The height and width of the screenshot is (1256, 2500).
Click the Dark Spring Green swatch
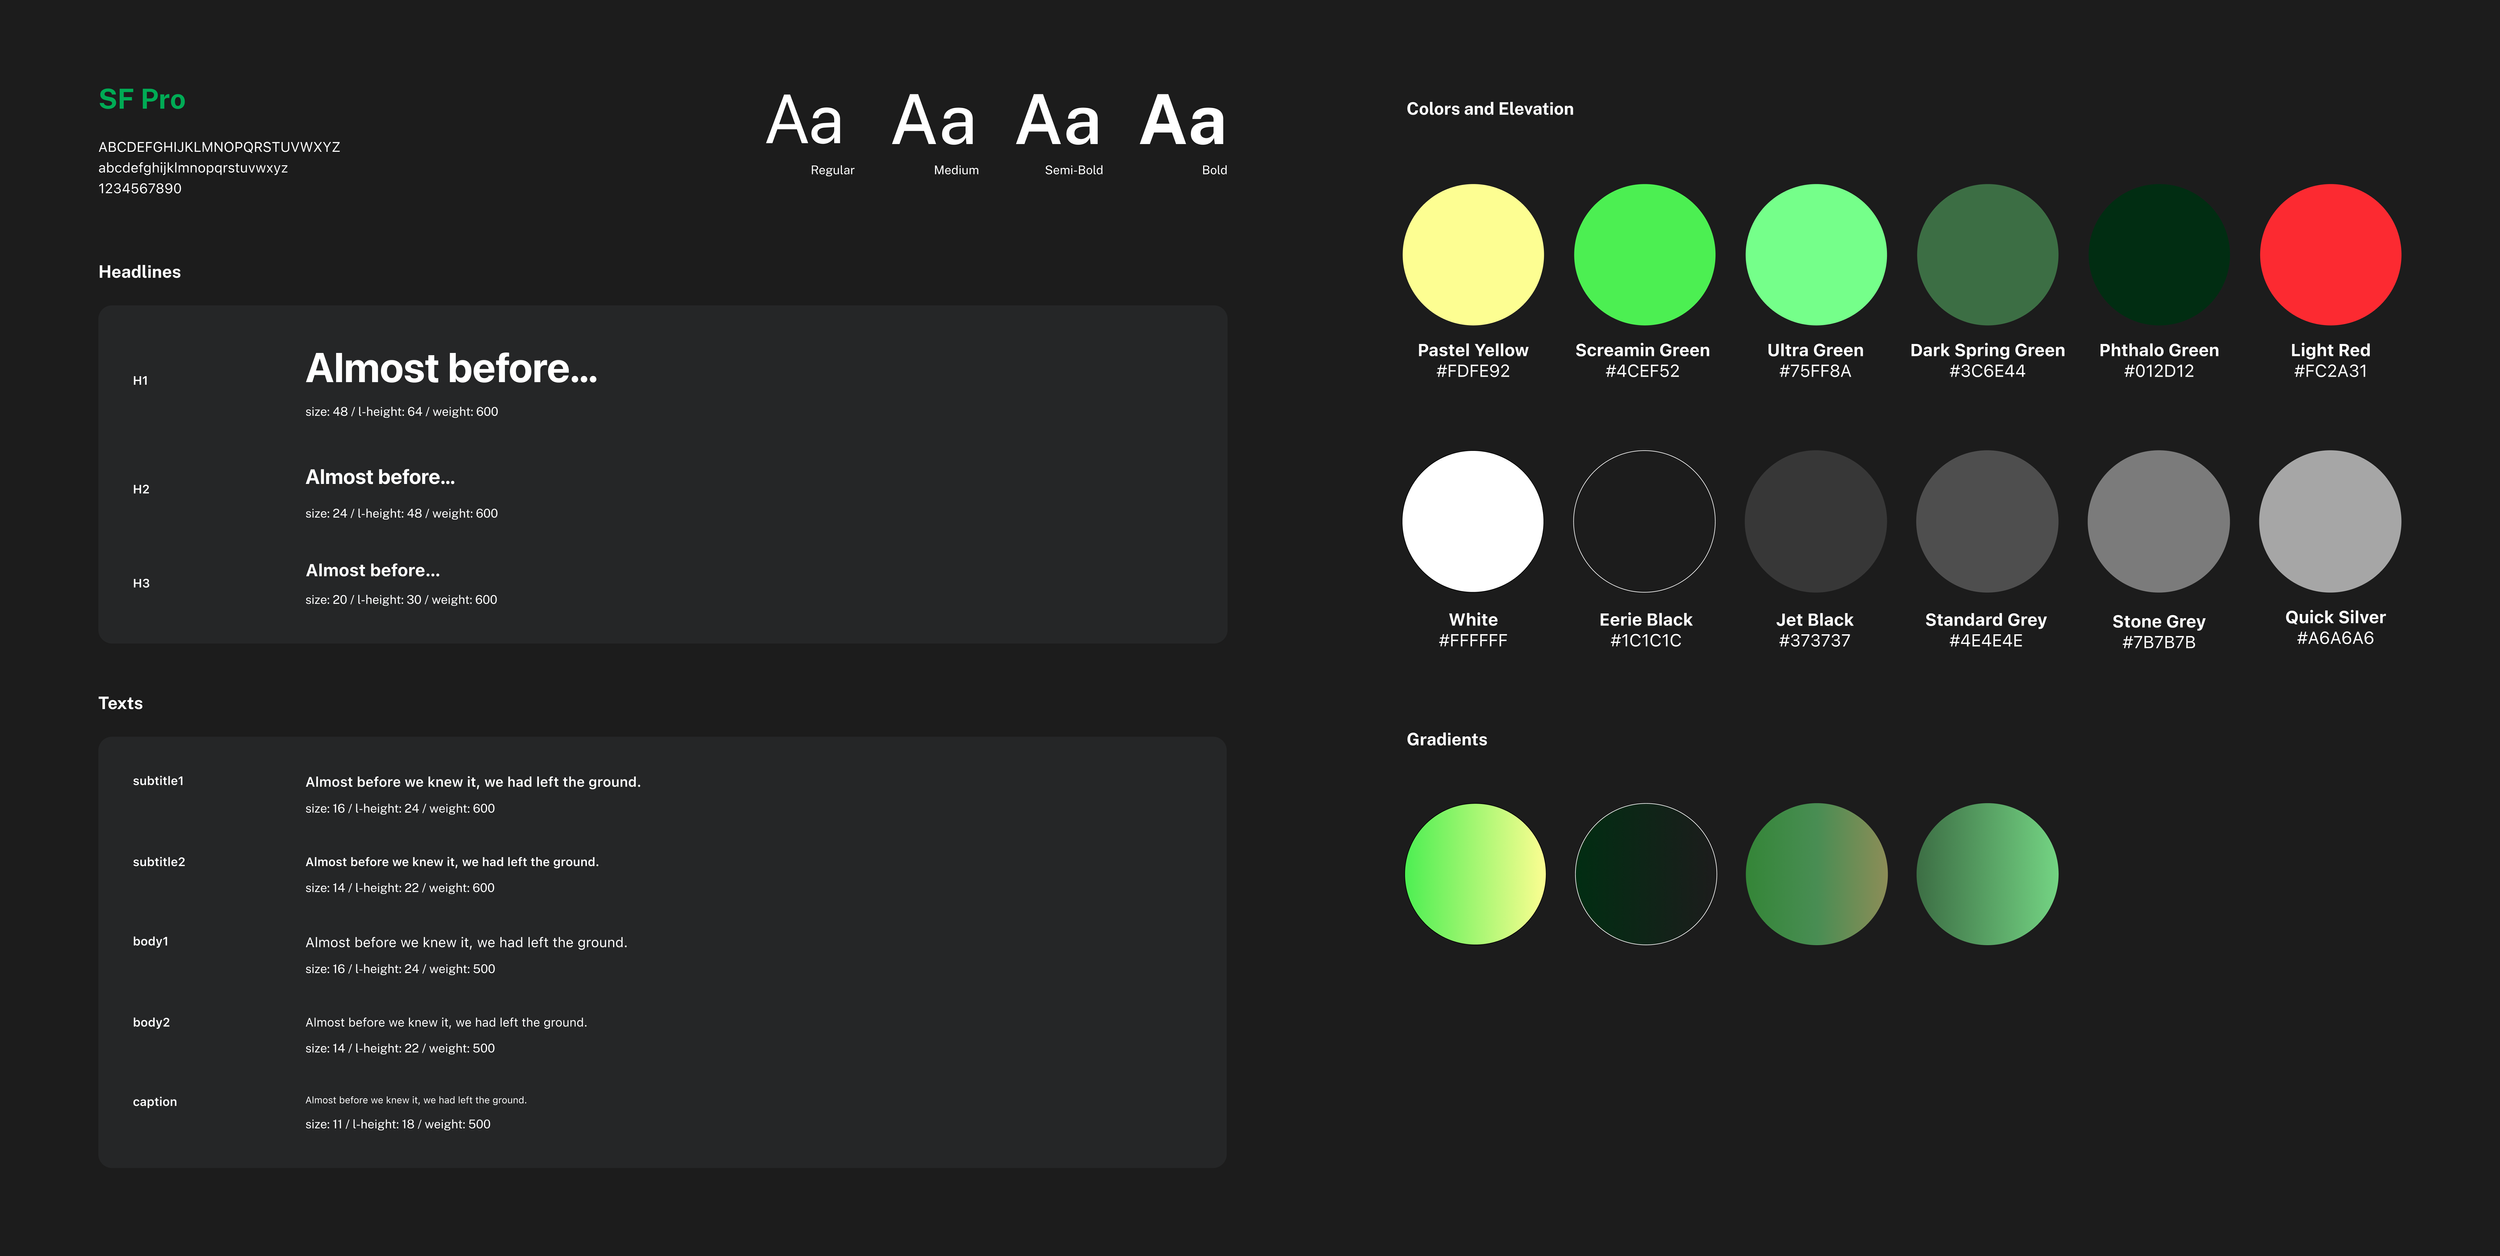[x=1987, y=254]
